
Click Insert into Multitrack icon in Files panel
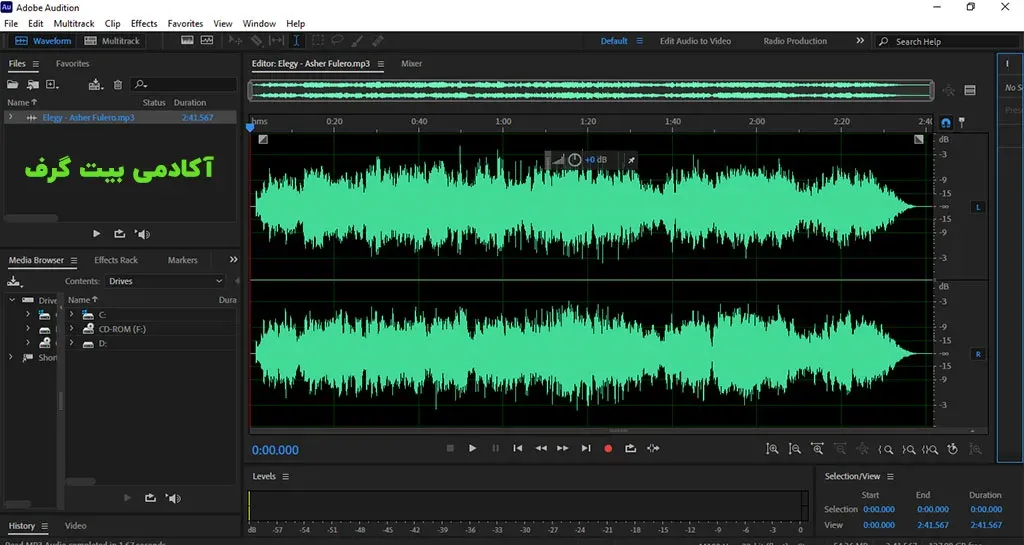click(95, 84)
